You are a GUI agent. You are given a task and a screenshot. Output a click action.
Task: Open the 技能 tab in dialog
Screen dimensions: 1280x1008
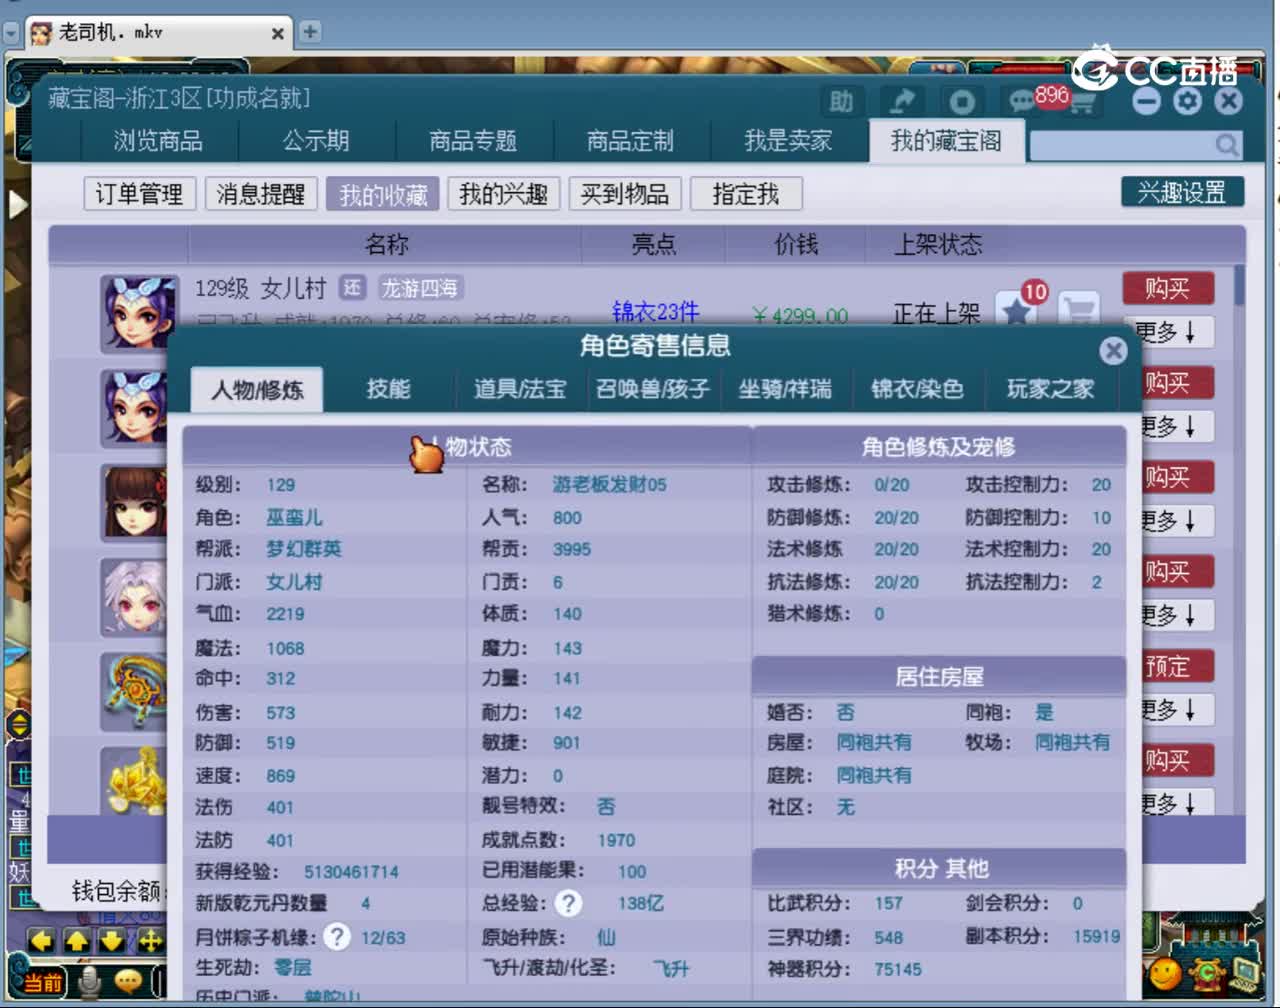click(x=388, y=389)
